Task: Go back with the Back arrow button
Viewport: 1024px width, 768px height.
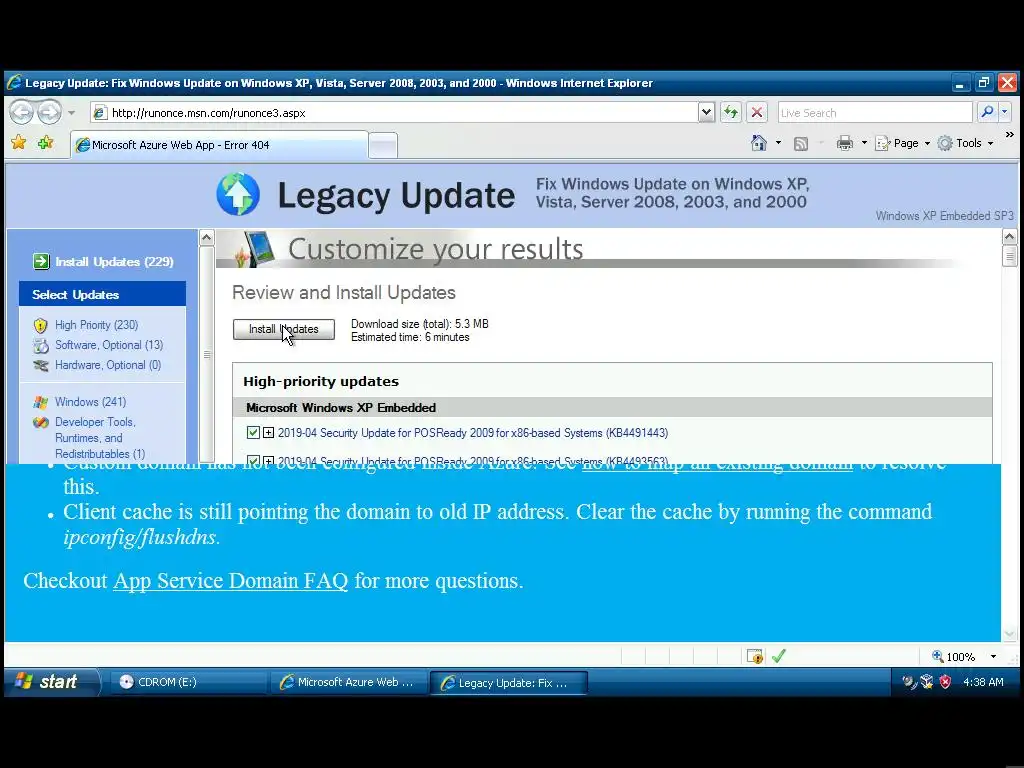Action: click(21, 112)
